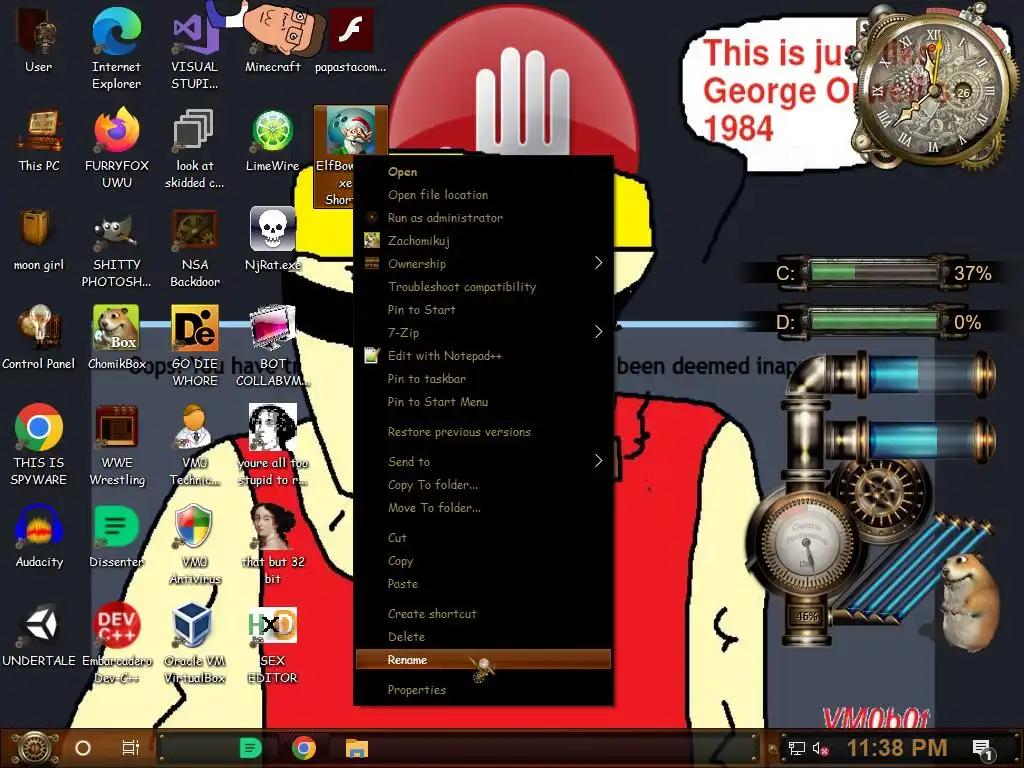Choose Paste in the context menu

(x=483, y=584)
